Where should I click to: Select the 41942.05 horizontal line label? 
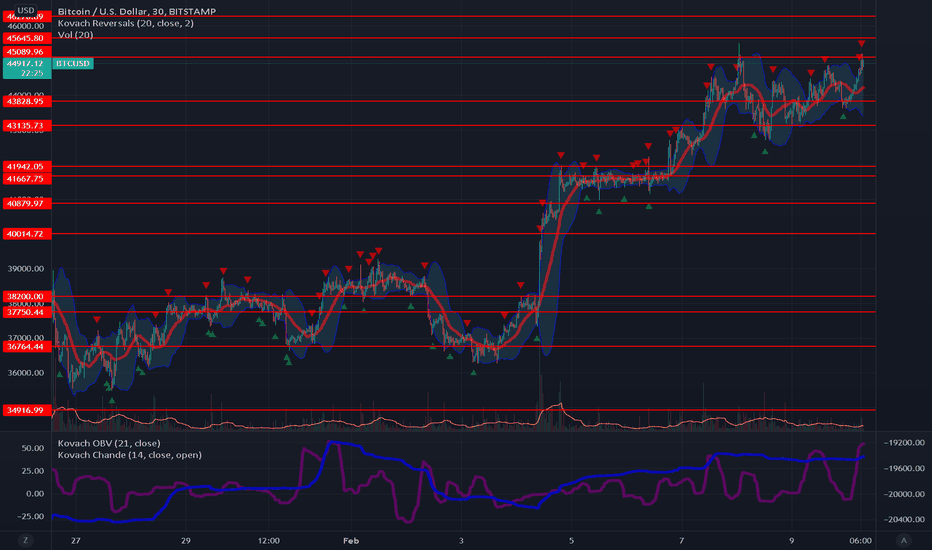(27, 166)
